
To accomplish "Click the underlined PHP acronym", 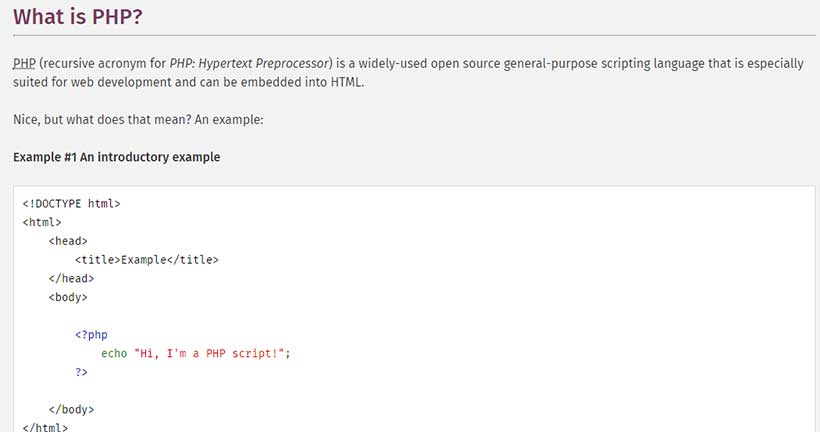I will (24, 63).
